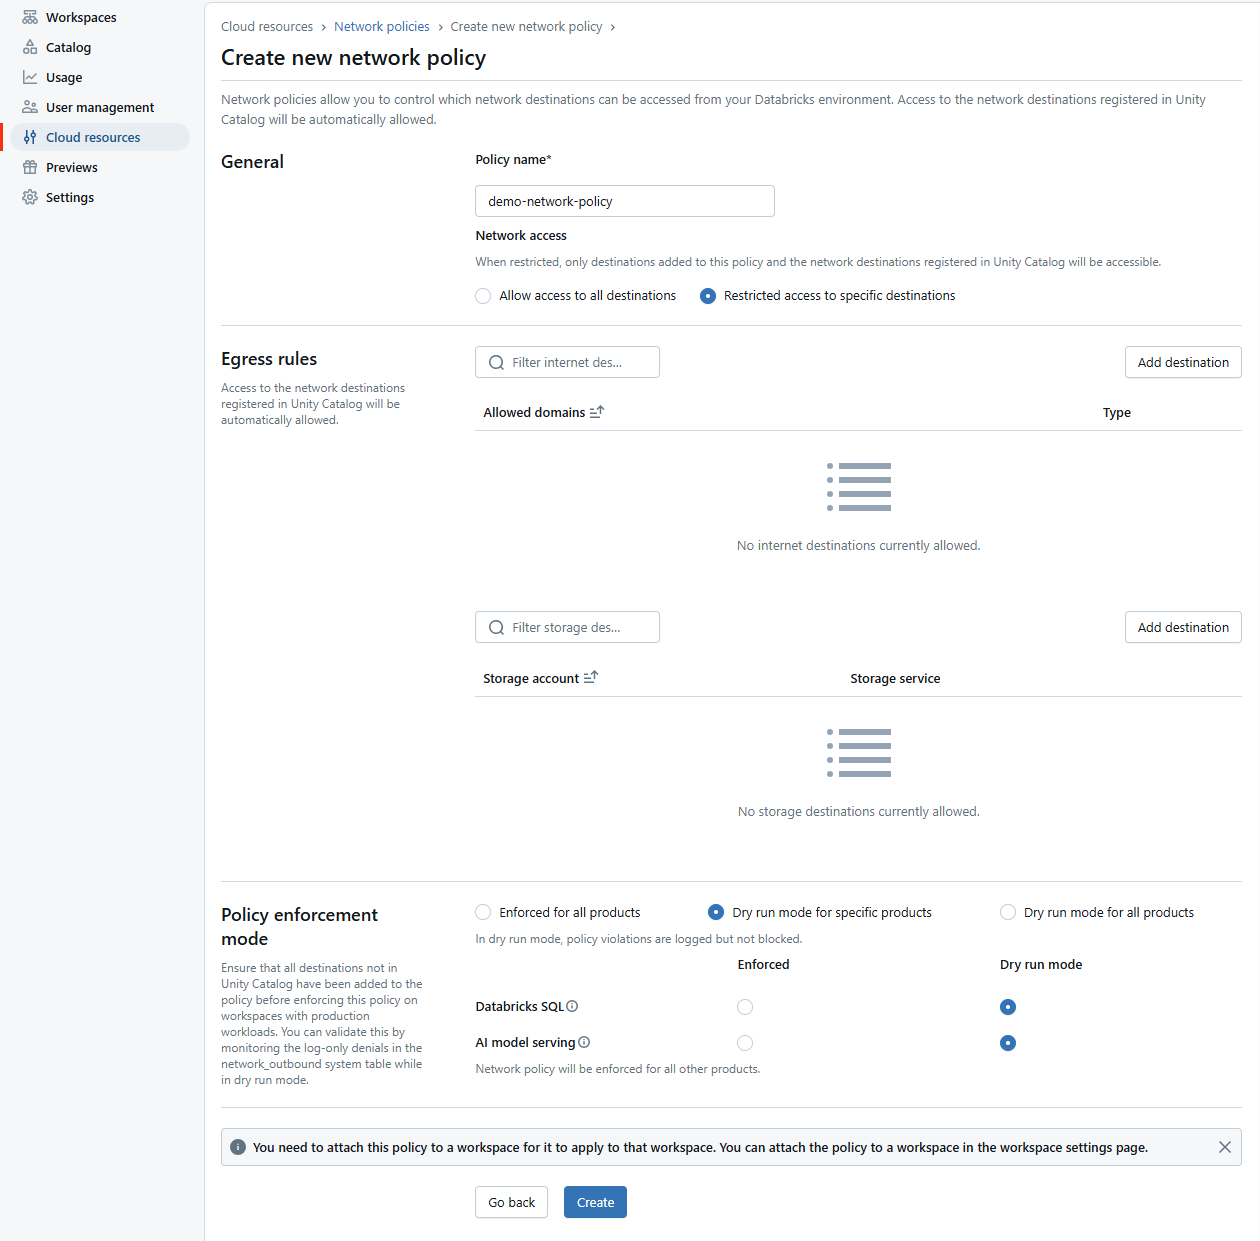Click the search icon in internet destinations filter
This screenshot has height=1241, width=1260.
(x=497, y=362)
